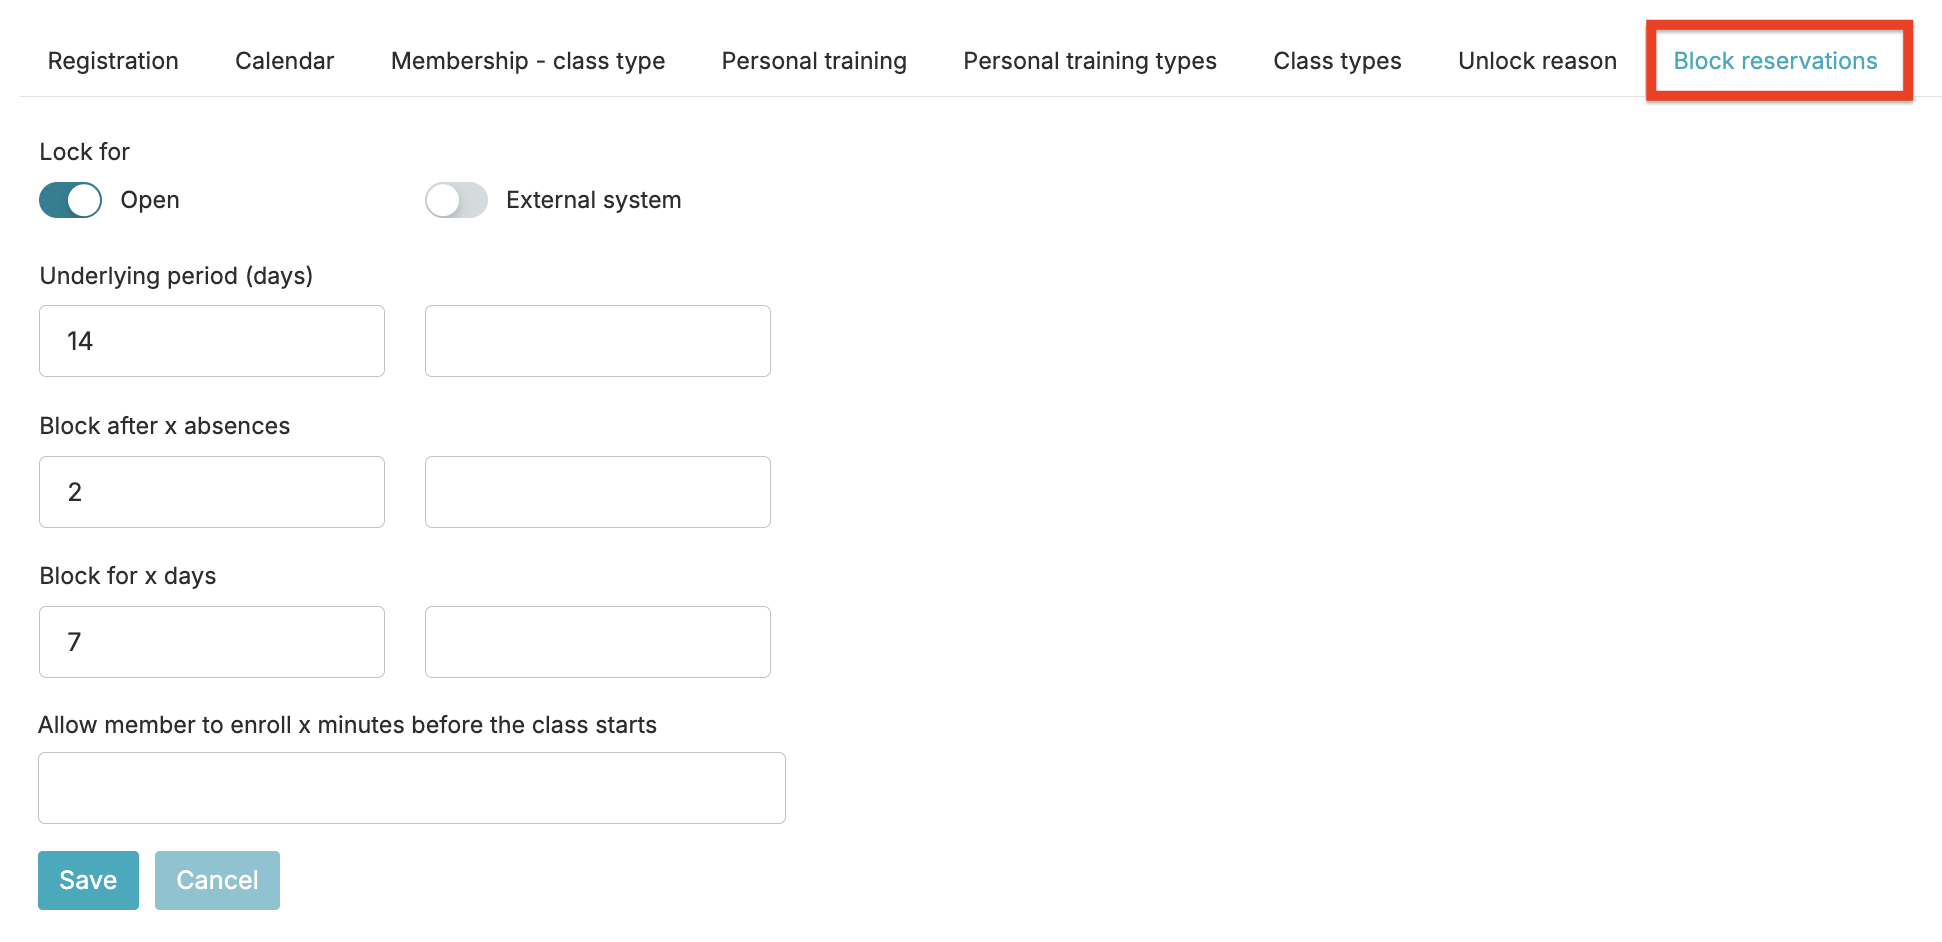The height and width of the screenshot is (942, 1942).
Task: Click the External system toggle label
Action: point(593,200)
